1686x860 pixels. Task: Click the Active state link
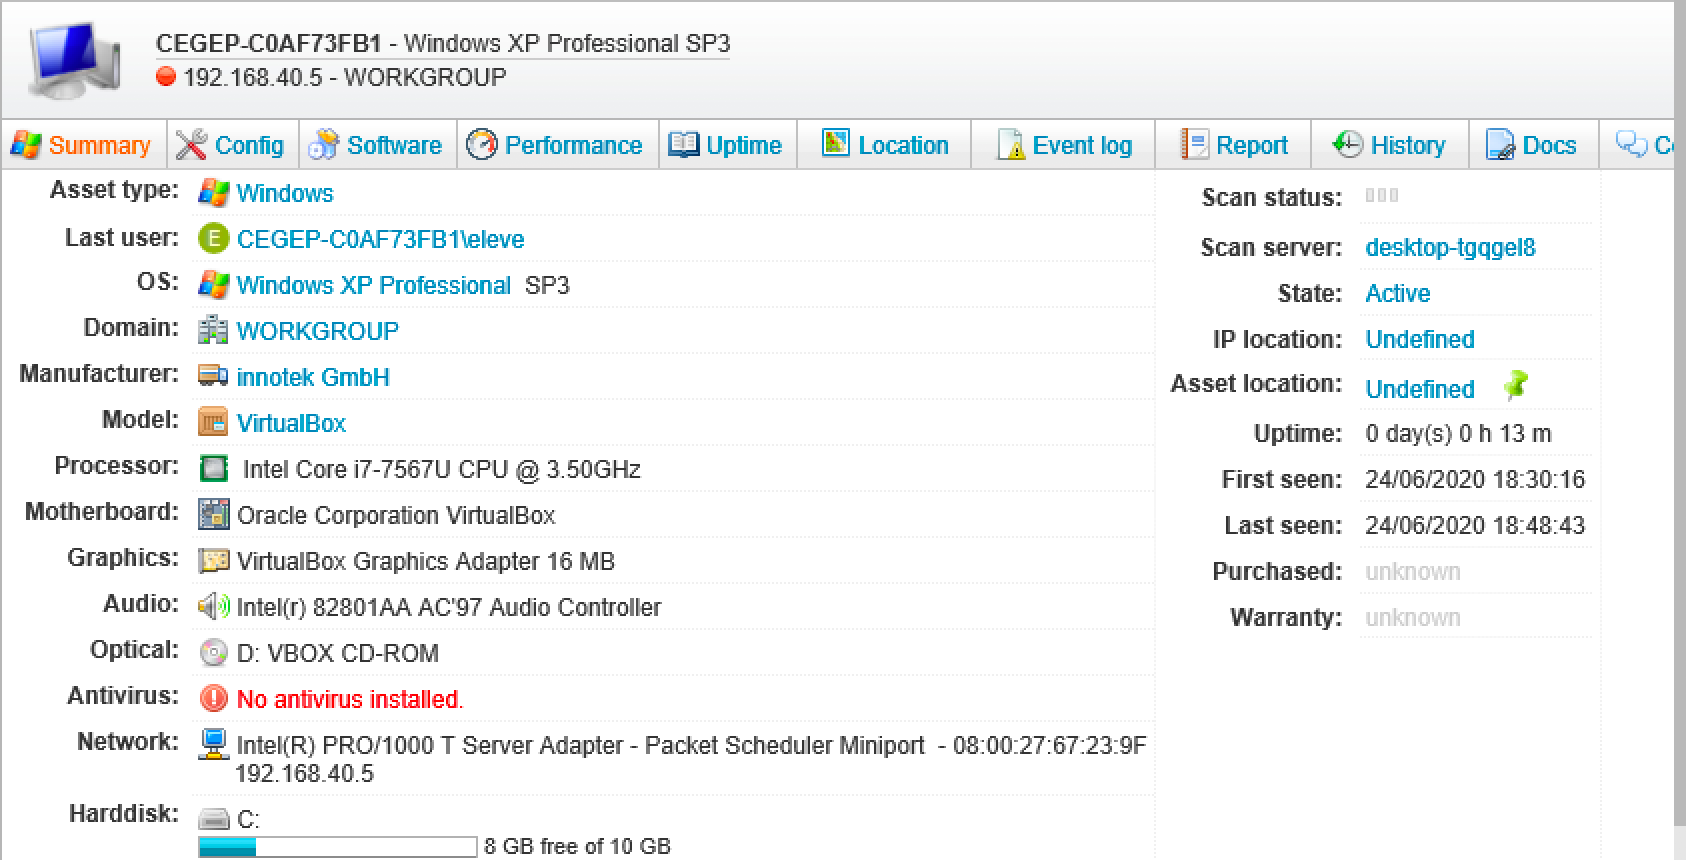point(1398,293)
